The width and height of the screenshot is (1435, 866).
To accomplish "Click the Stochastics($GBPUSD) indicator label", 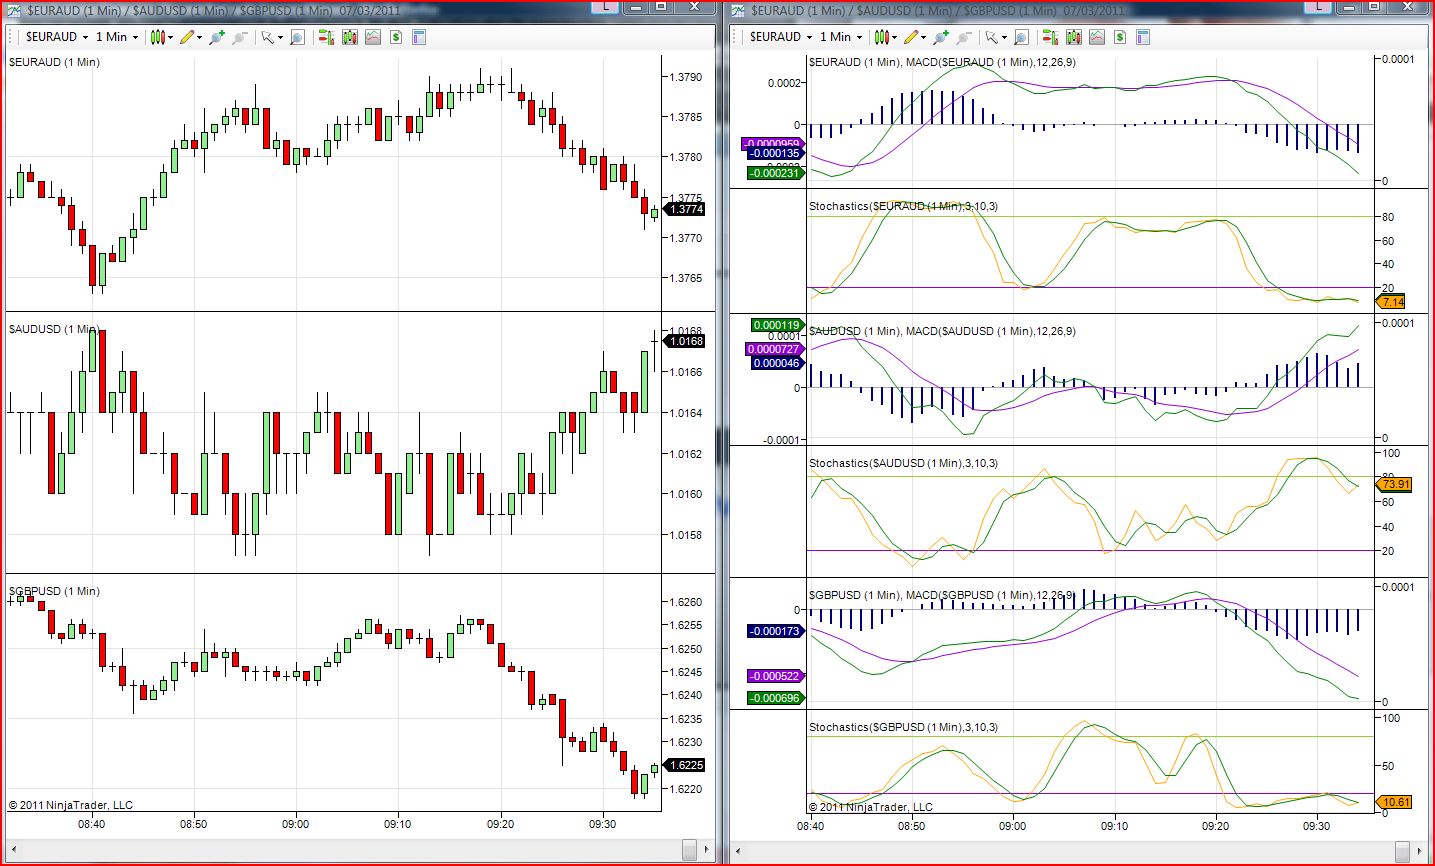I will point(903,727).
